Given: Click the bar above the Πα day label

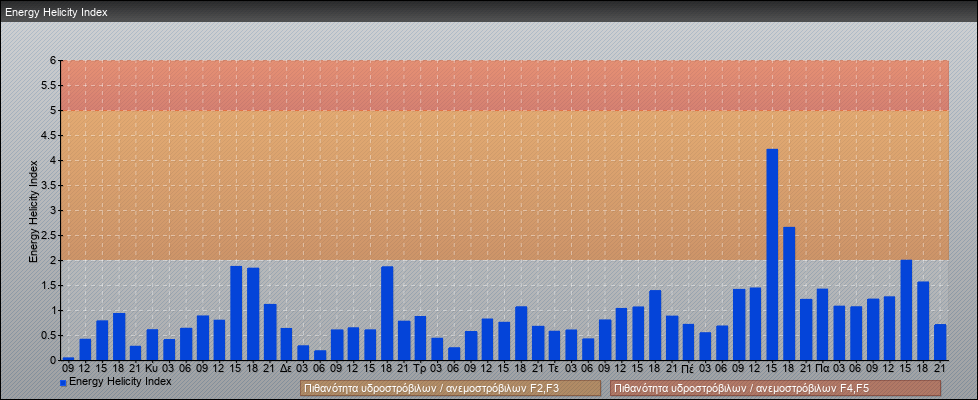Looking at the screenshot, I should 823,324.
